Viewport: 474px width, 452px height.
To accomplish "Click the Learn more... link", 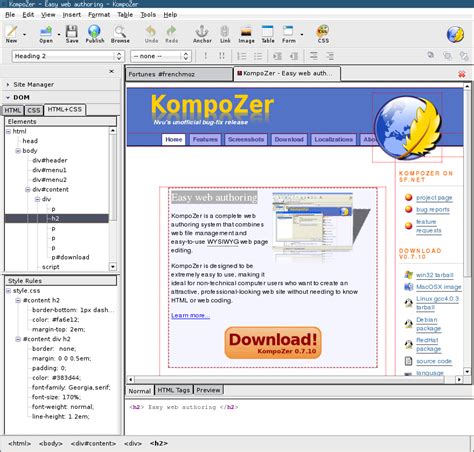I will coord(190,315).
